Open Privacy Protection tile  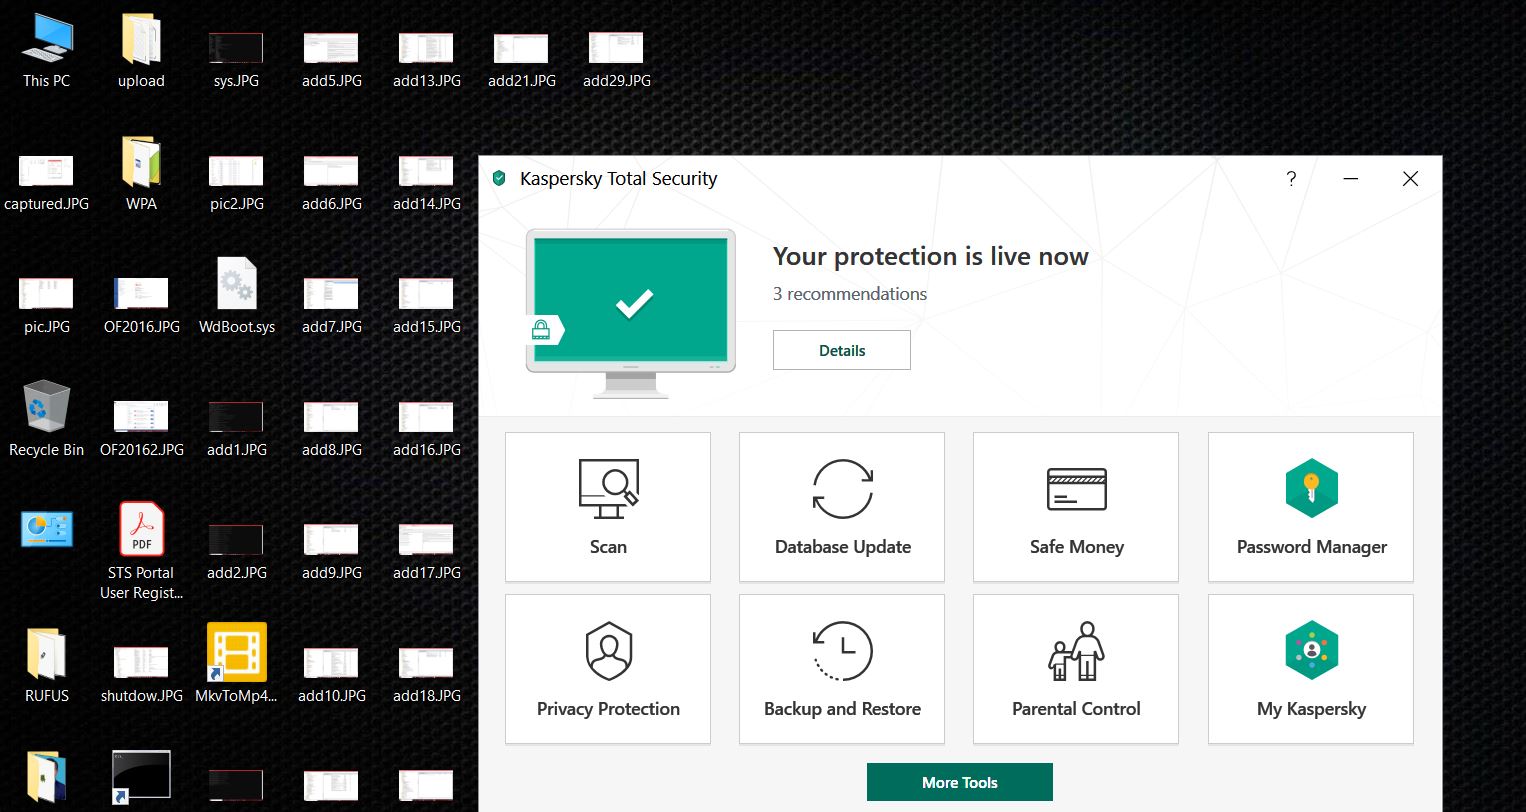[x=608, y=669]
